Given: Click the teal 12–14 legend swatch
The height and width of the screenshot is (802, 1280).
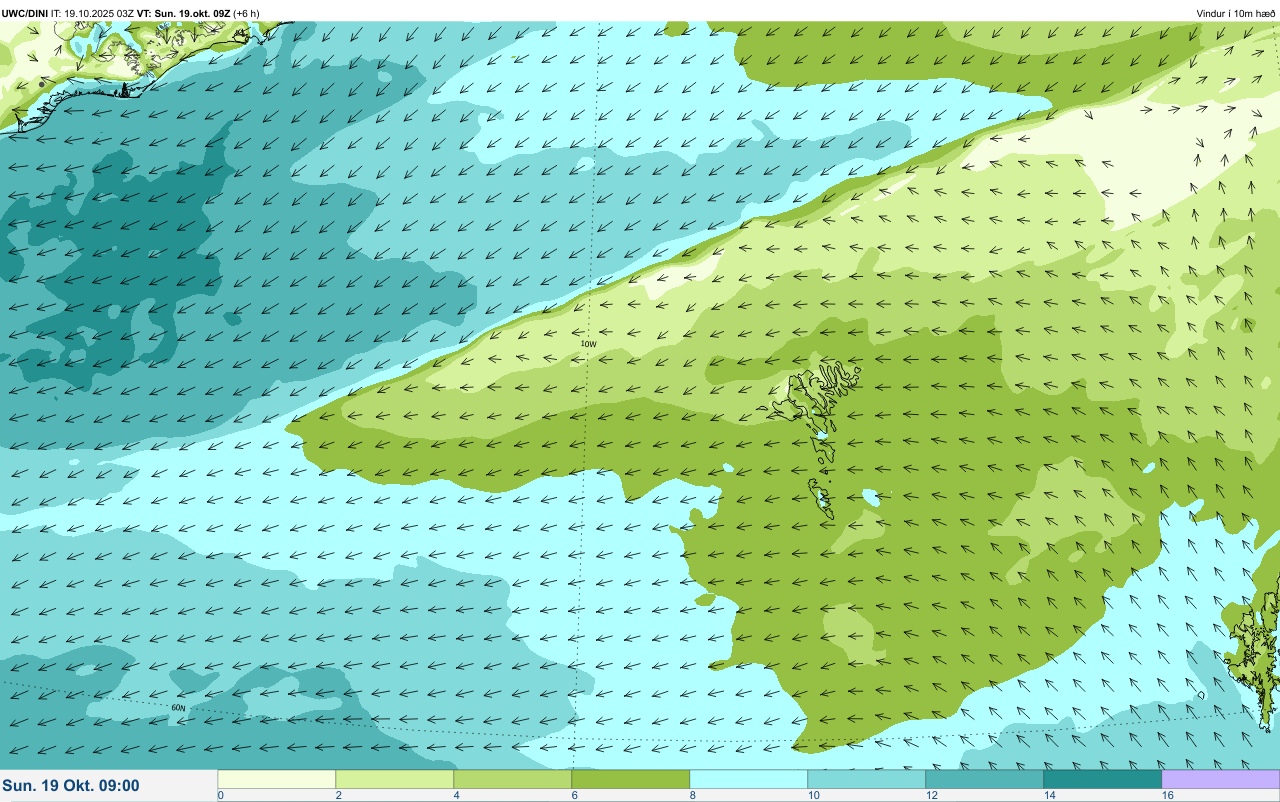Looking at the screenshot, I should point(984,779).
